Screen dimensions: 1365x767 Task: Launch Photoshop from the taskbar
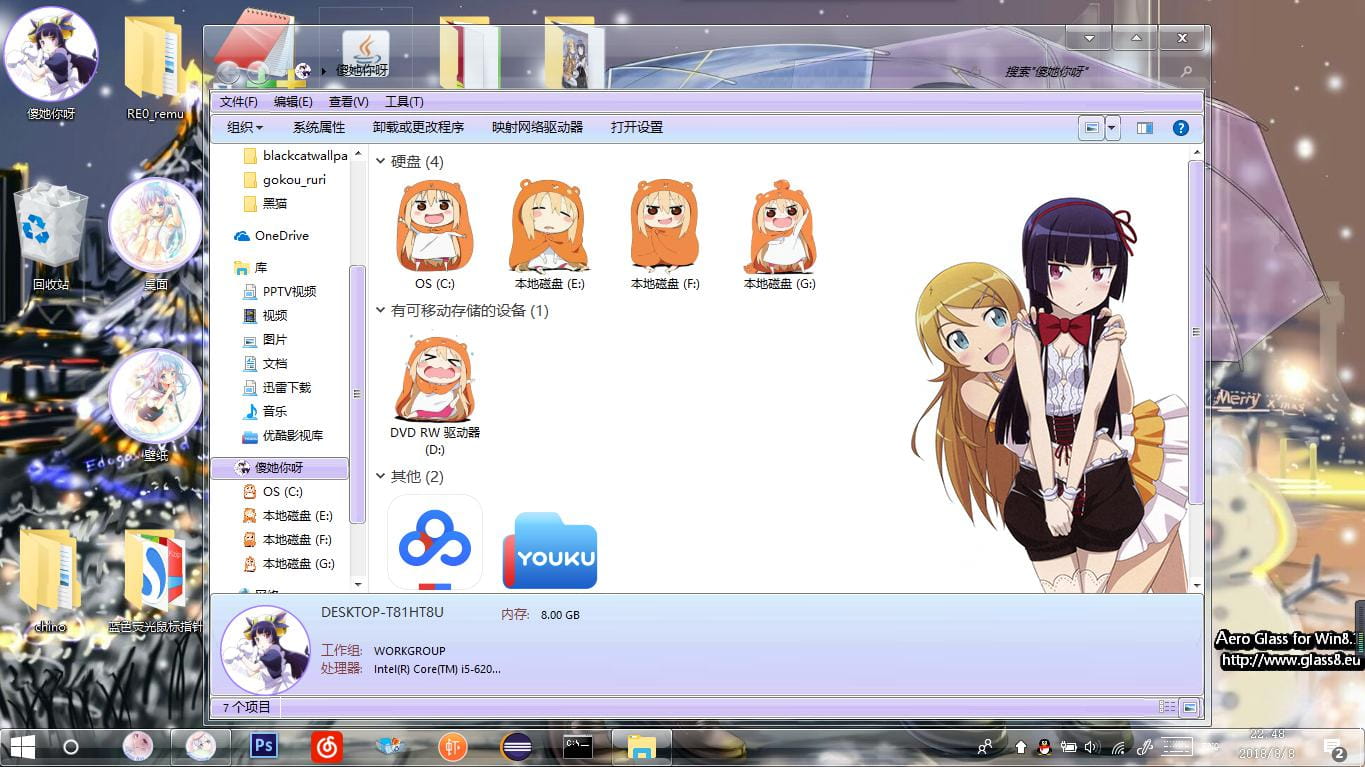[263, 746]
